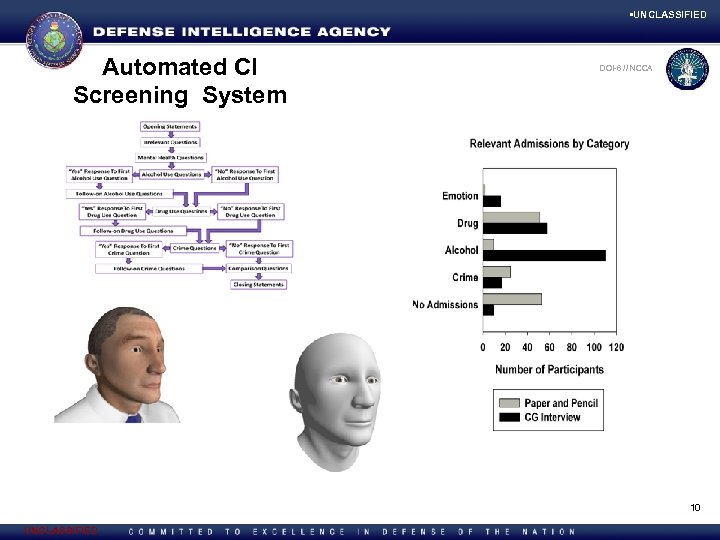Click the arrow from Follow-on Crime to Comparison Questions
This screenshot has height=540, width=720.
pyautogui.click(x=214, y=268)
